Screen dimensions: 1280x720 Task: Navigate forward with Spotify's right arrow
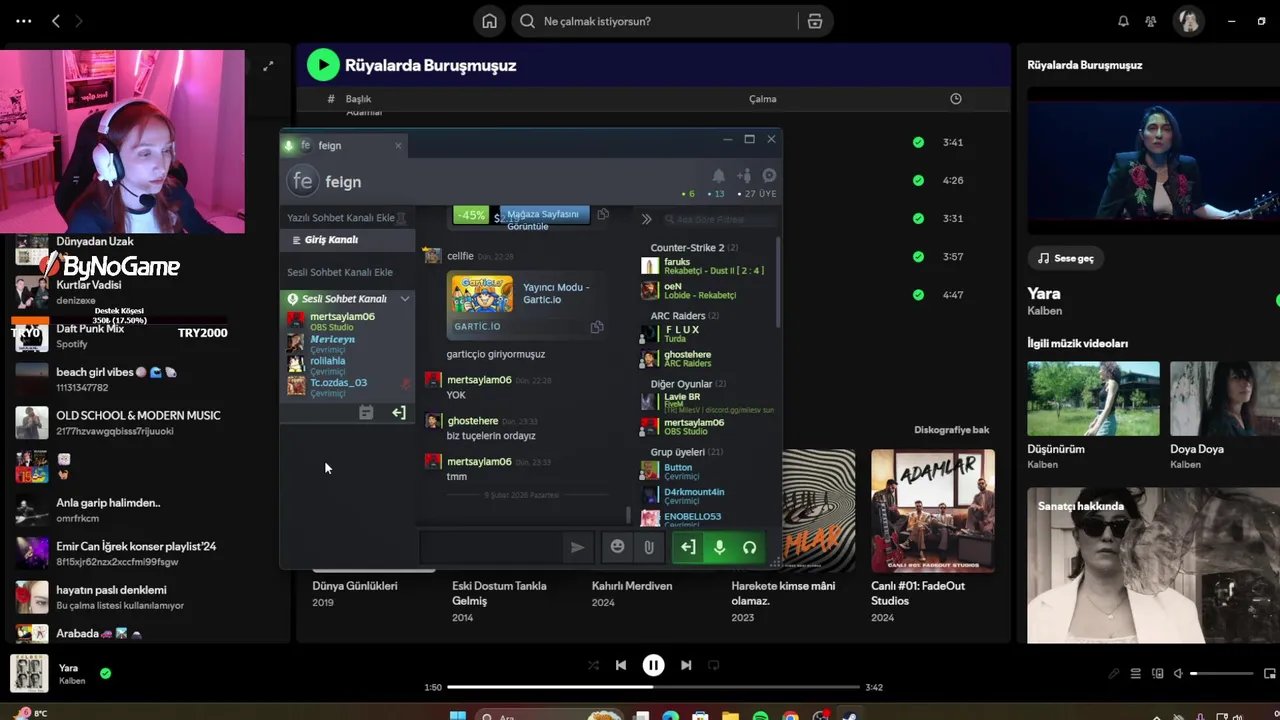79,21
